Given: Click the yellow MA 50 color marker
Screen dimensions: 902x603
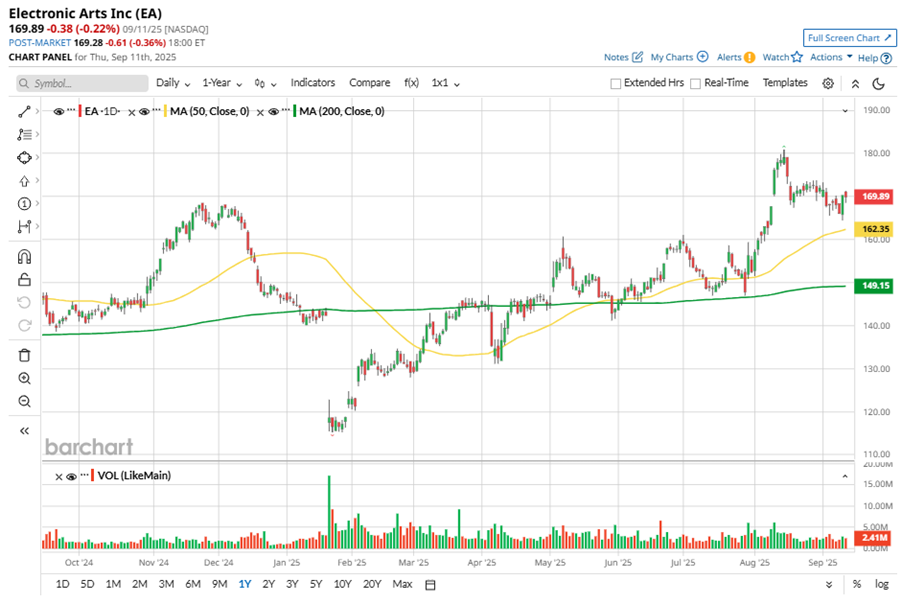Looking at the screenshot, I should pyautogui.click(x=166, y=111).
